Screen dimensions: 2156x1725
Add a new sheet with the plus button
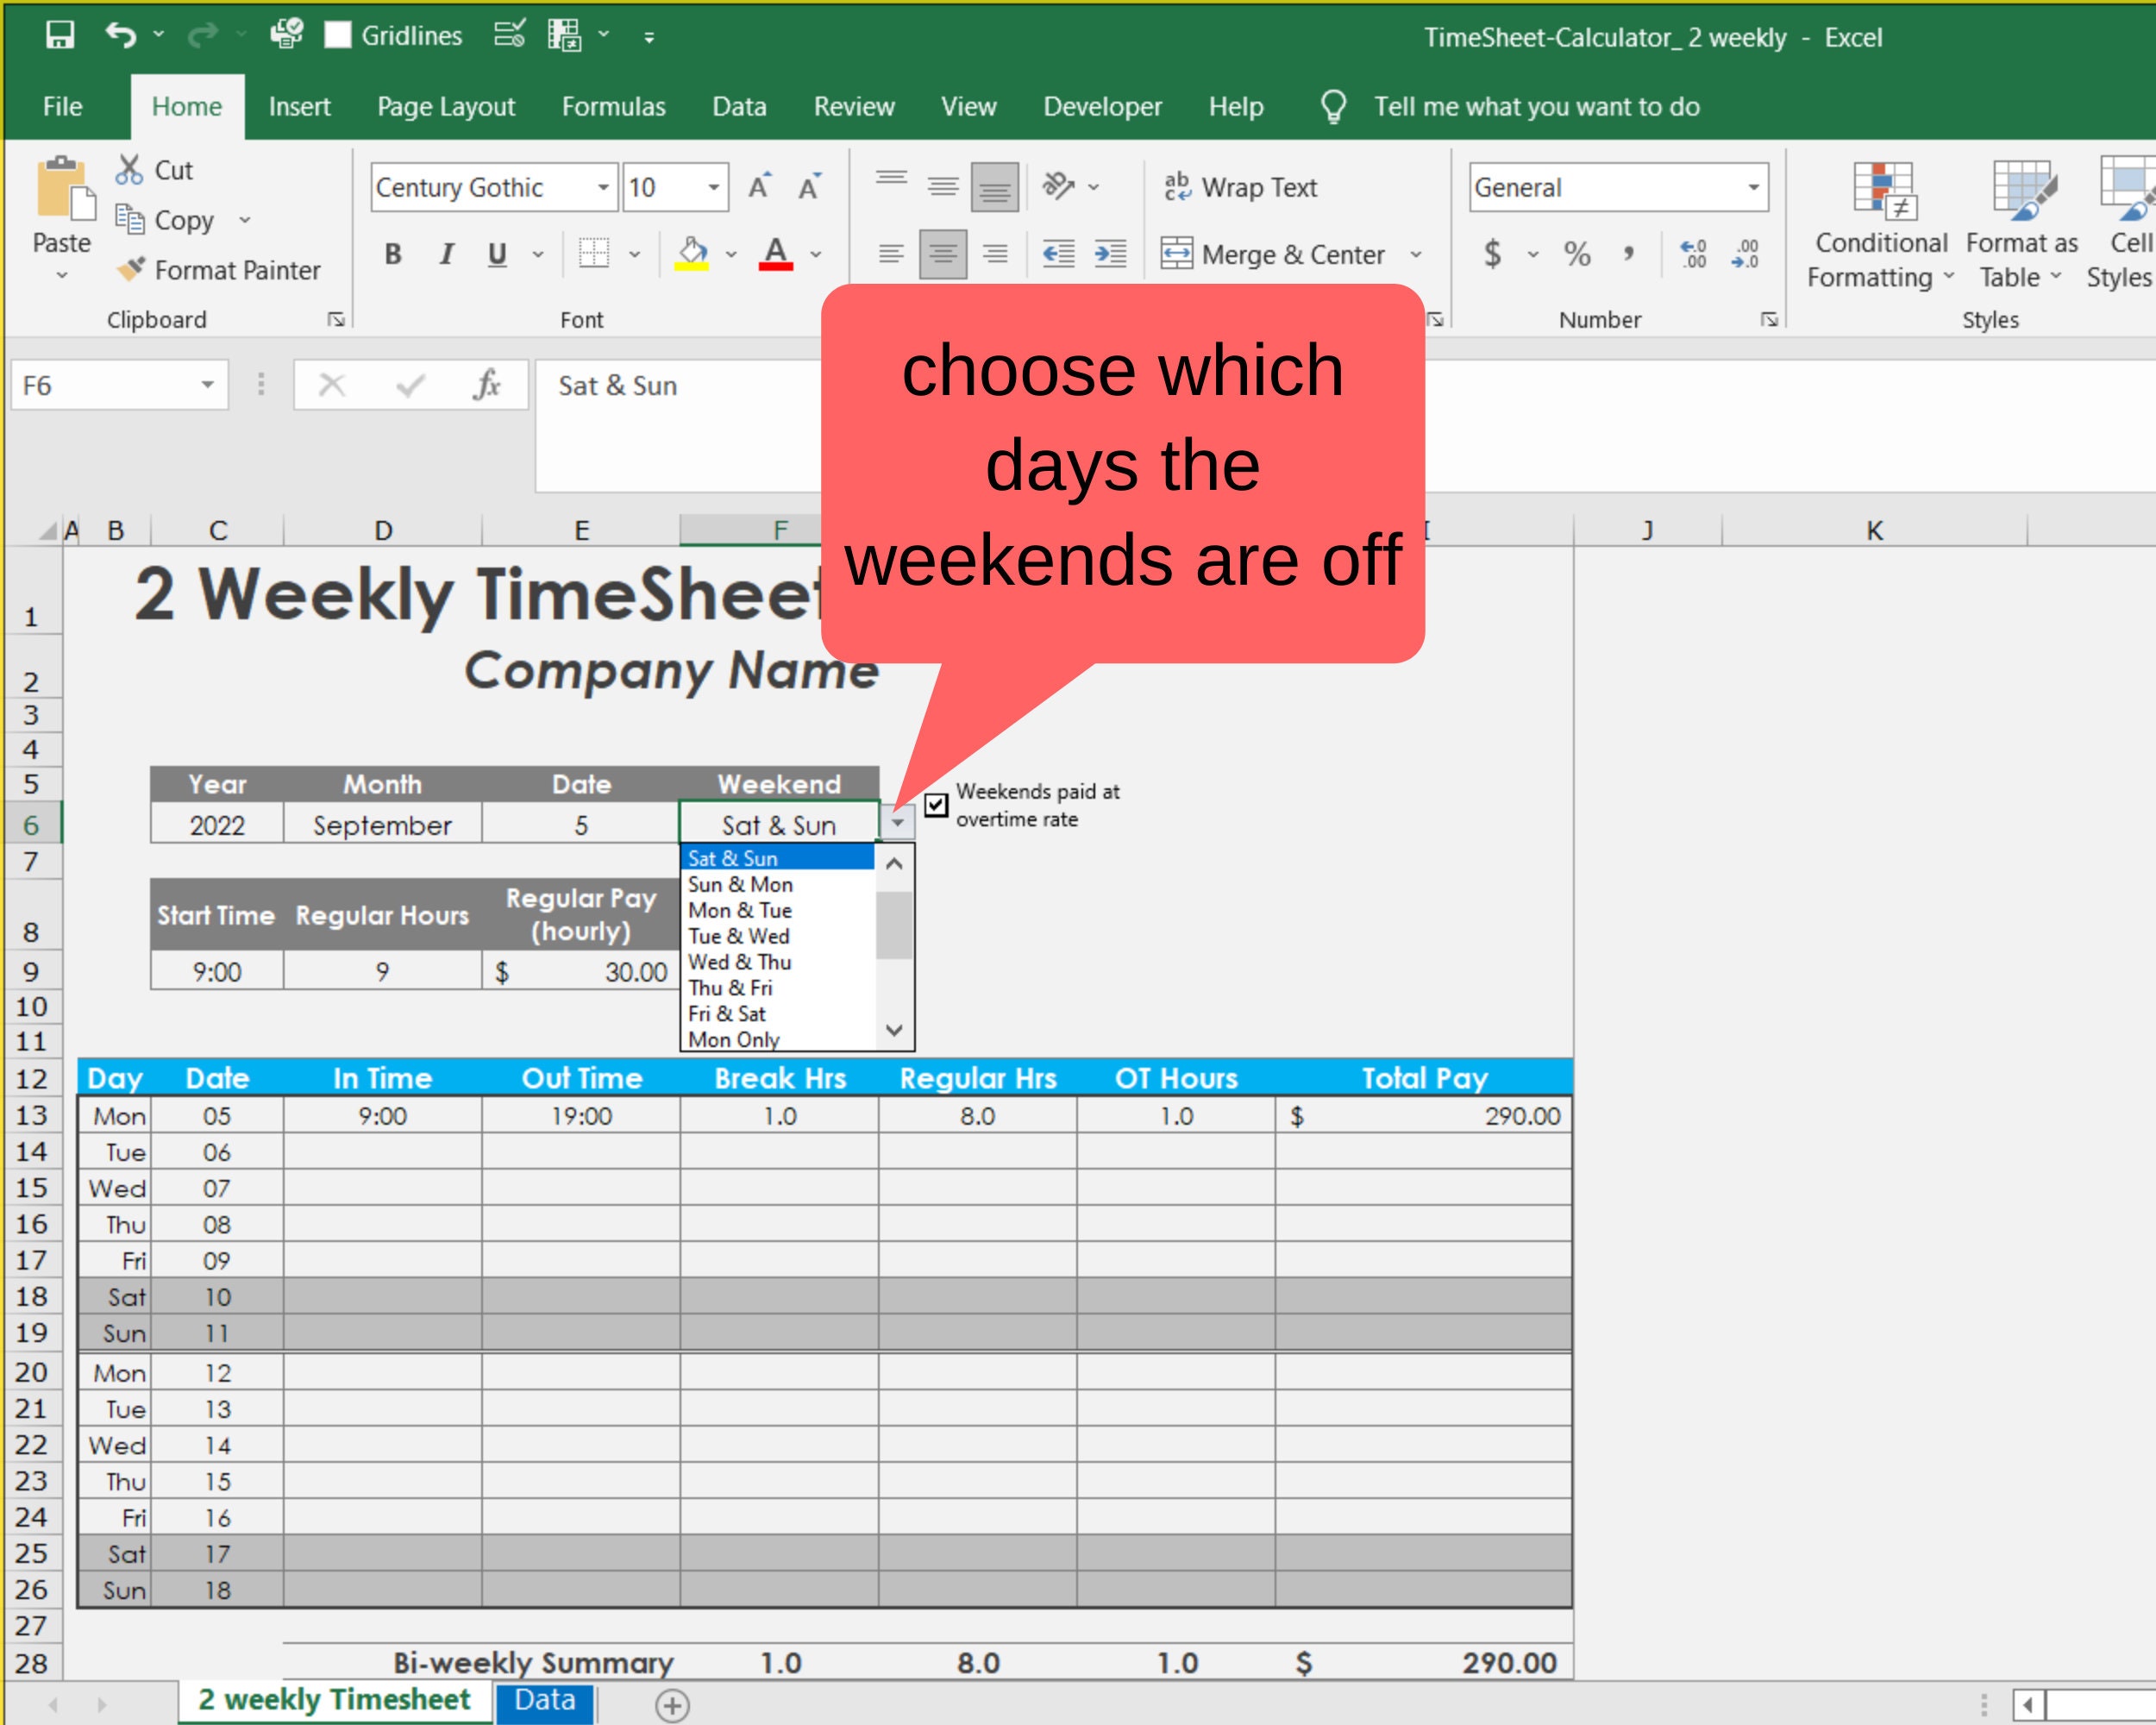pyautogui.click(x=672, y=1698)
